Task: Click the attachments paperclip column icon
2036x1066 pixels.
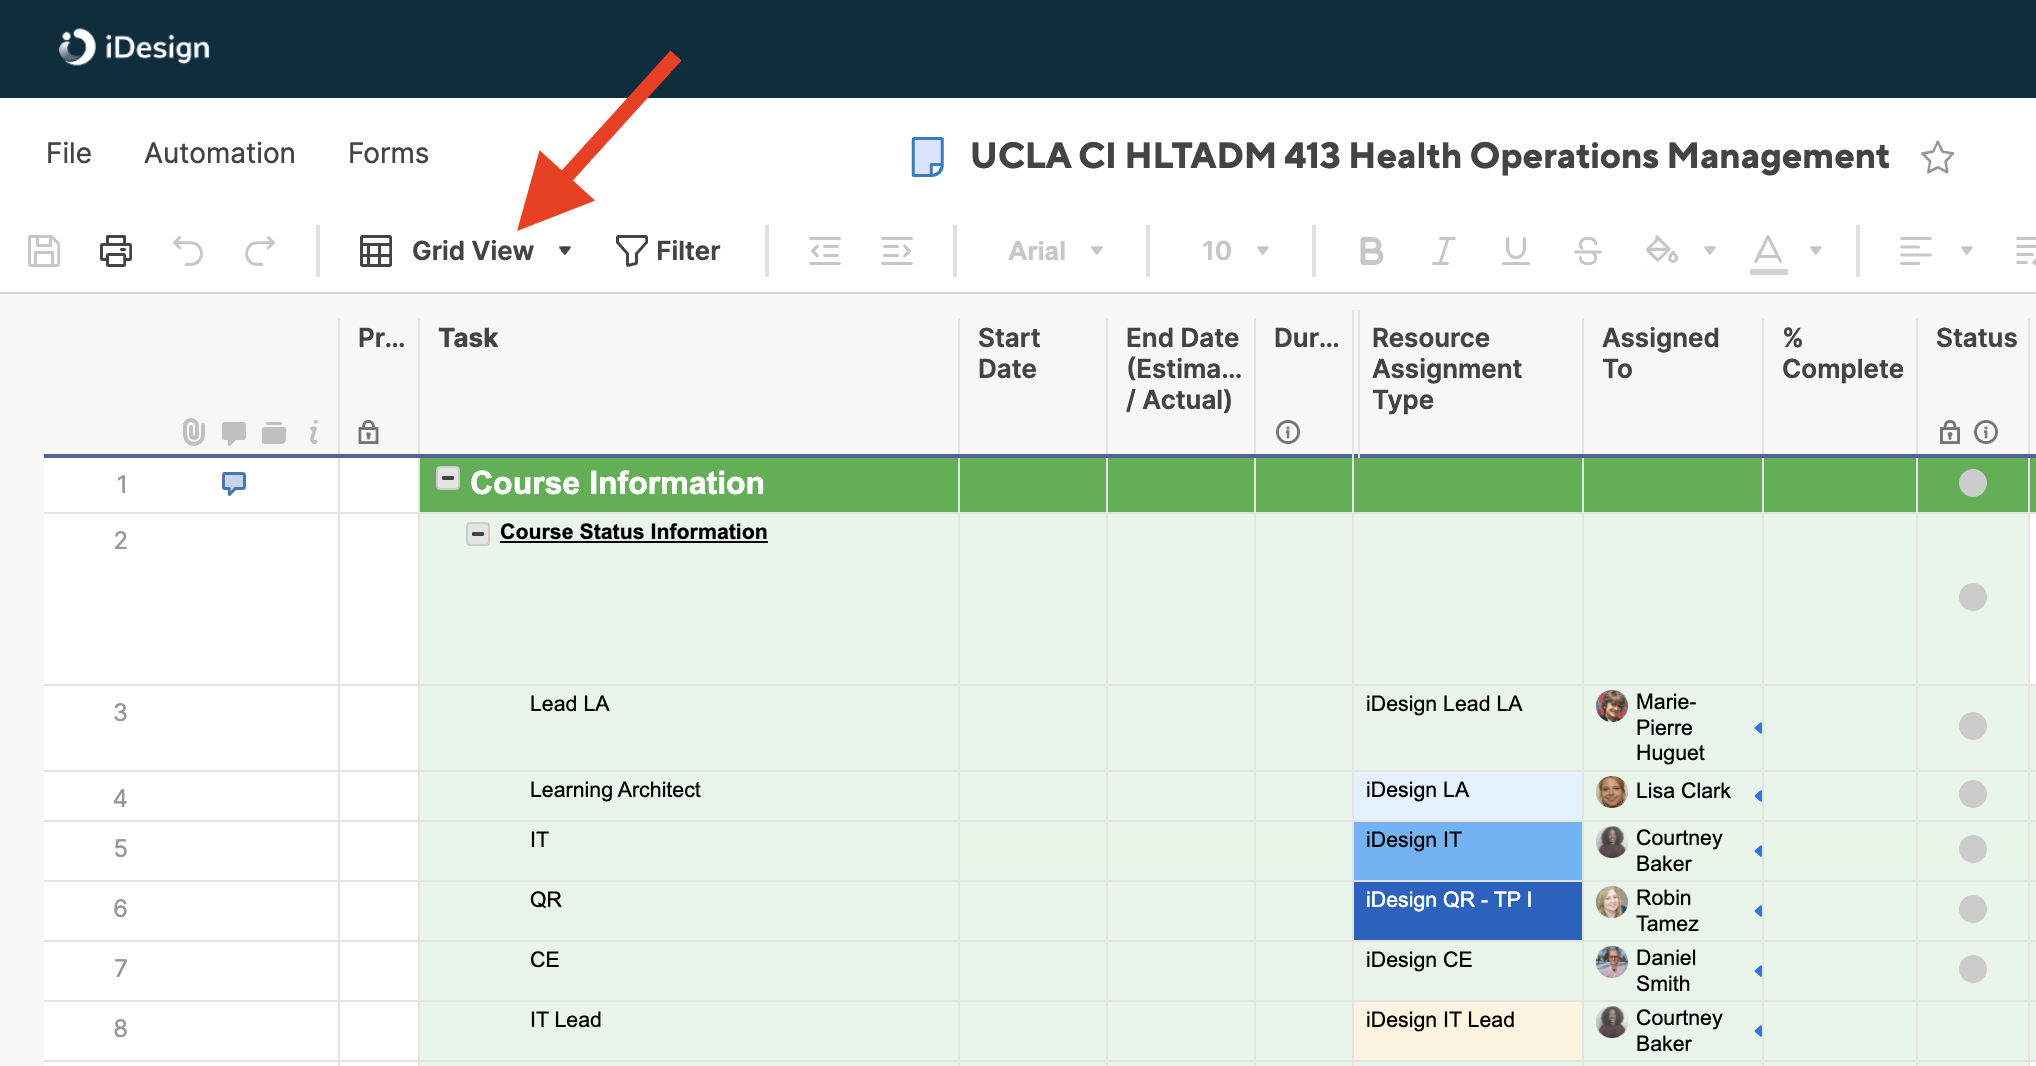Action: click(194, 432)
